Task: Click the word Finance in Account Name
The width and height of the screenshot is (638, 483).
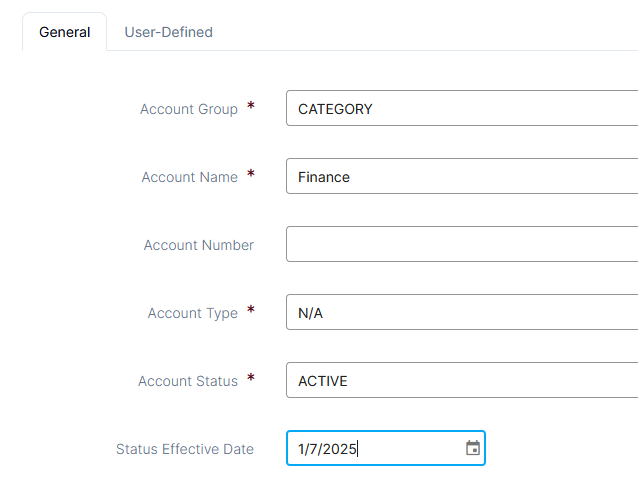Action: pyautogui.click(x=324, y=177)
